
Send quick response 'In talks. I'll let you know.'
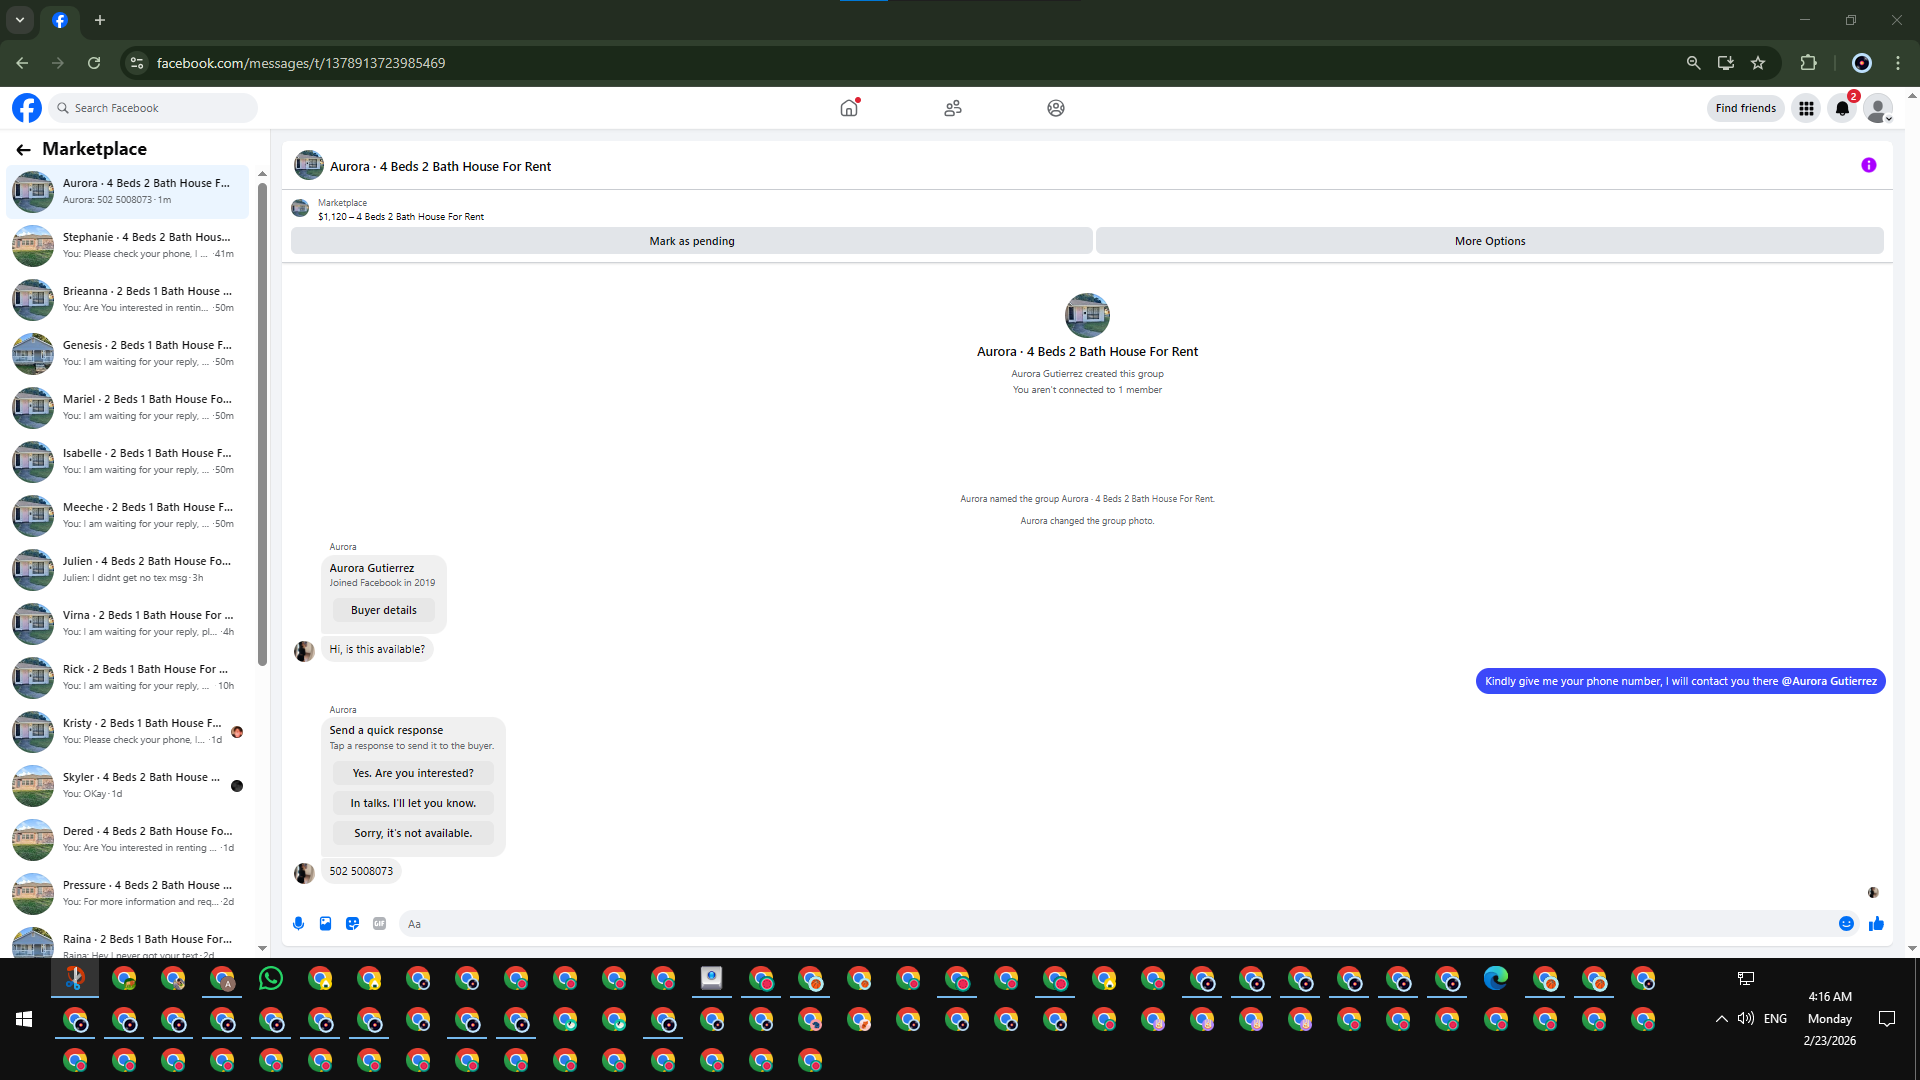coord(413,803)
